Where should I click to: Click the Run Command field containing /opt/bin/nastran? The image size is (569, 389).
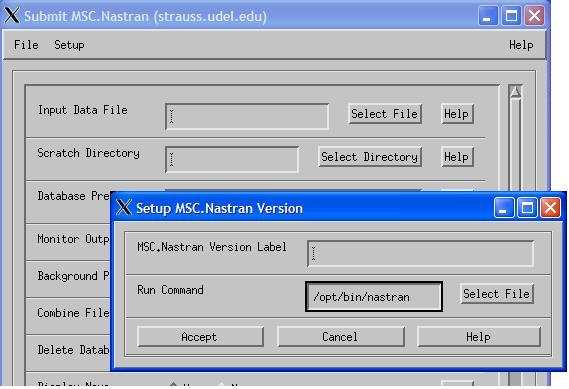tap(374, 296)
